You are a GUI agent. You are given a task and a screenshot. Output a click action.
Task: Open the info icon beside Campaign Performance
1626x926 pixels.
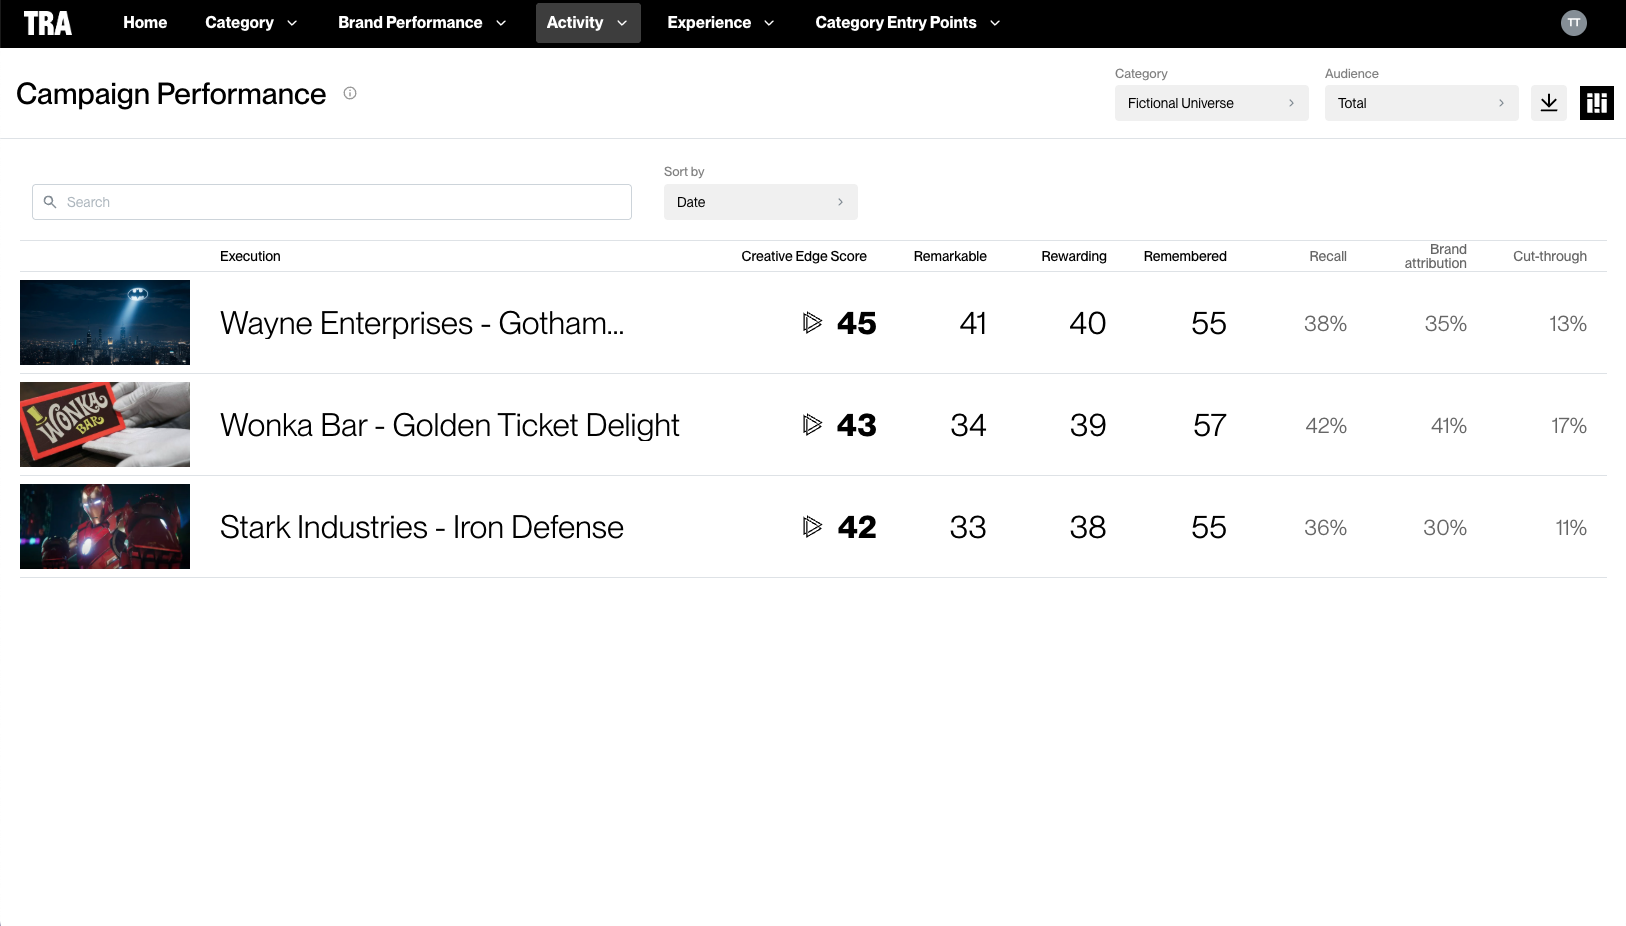tap(350, 93)
